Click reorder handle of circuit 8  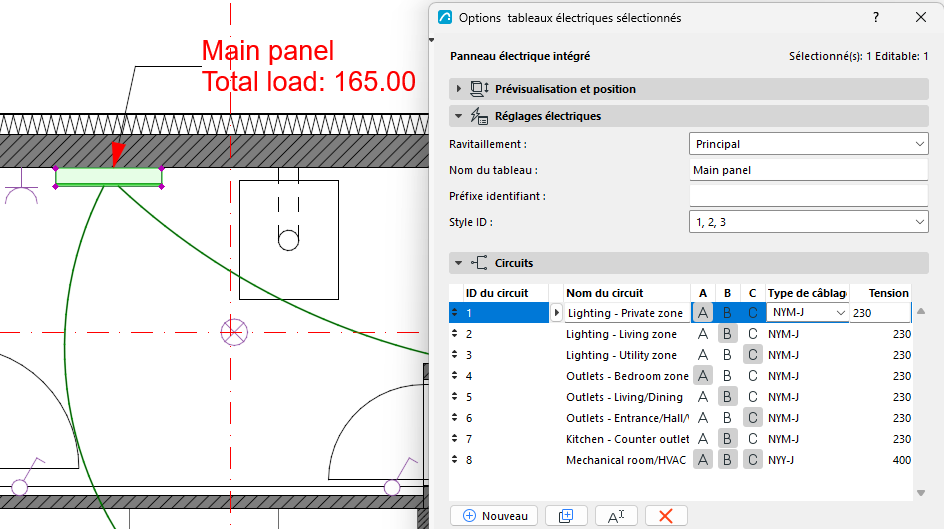coord(455,460)
